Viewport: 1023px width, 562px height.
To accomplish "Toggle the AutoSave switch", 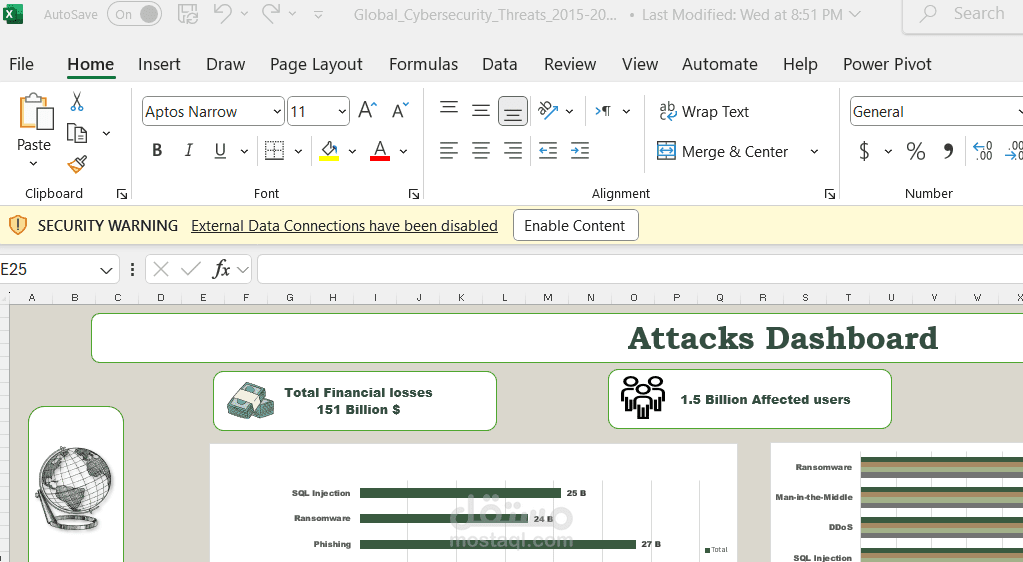I will click(134, 14).
